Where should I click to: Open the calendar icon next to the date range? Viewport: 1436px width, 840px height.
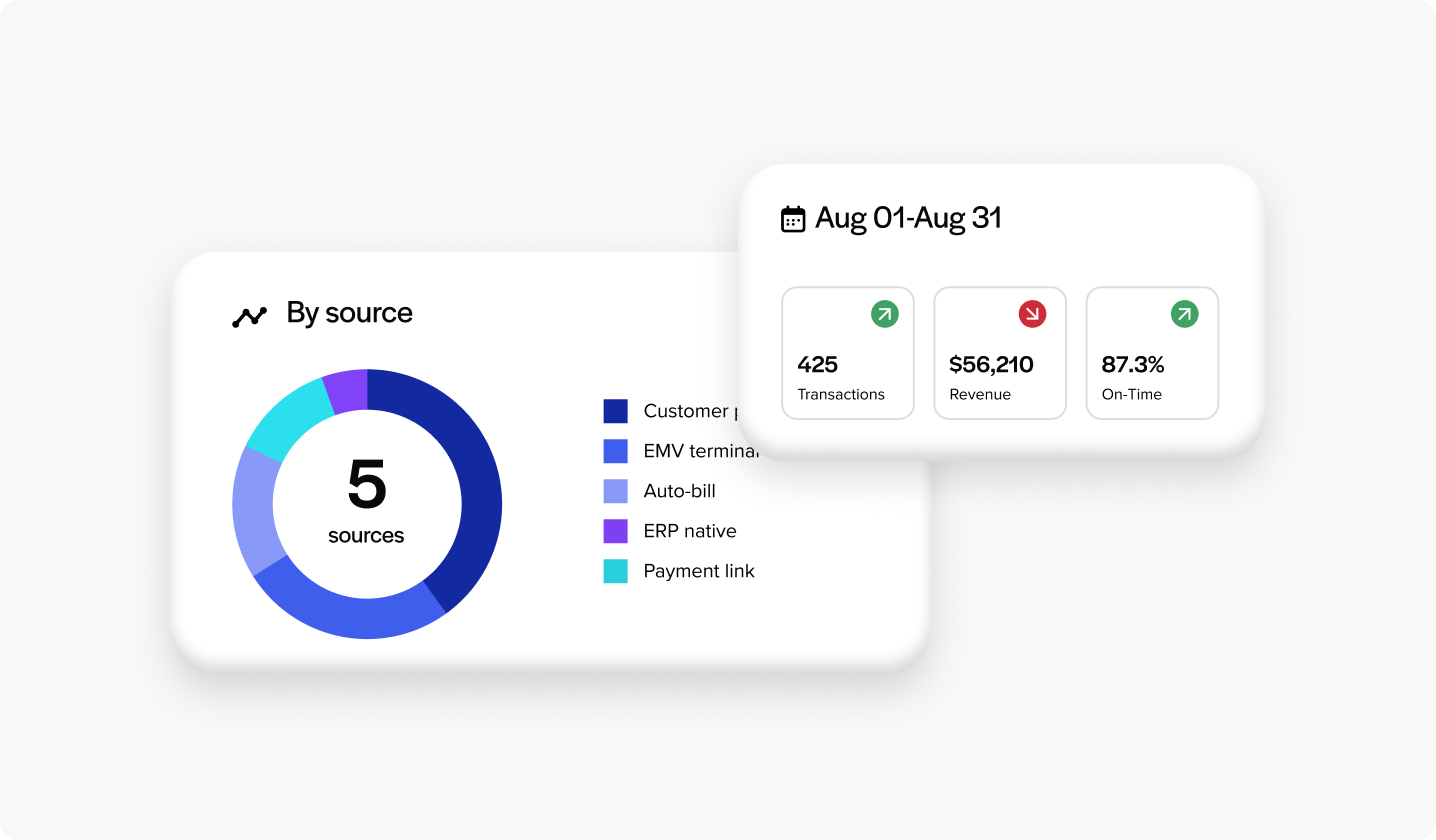(x=793, y=218)
